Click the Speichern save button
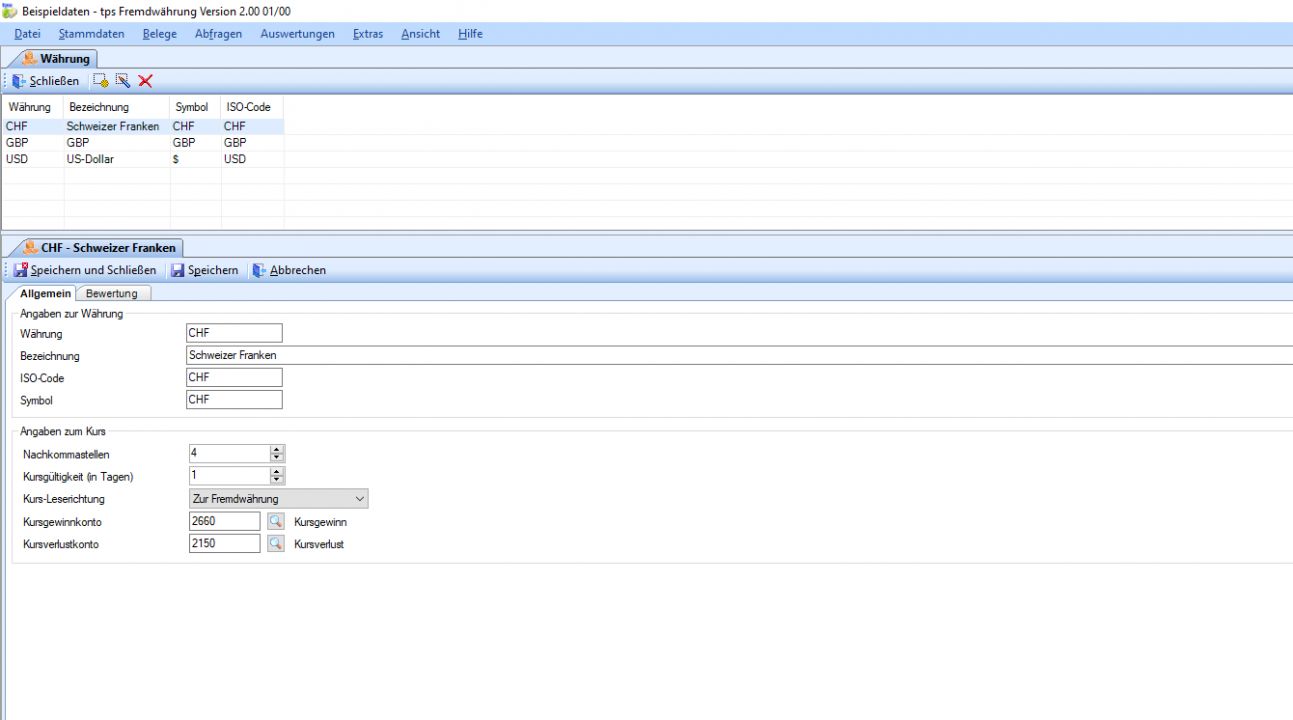Screen dimensions: 1293x720 (205, 270)
